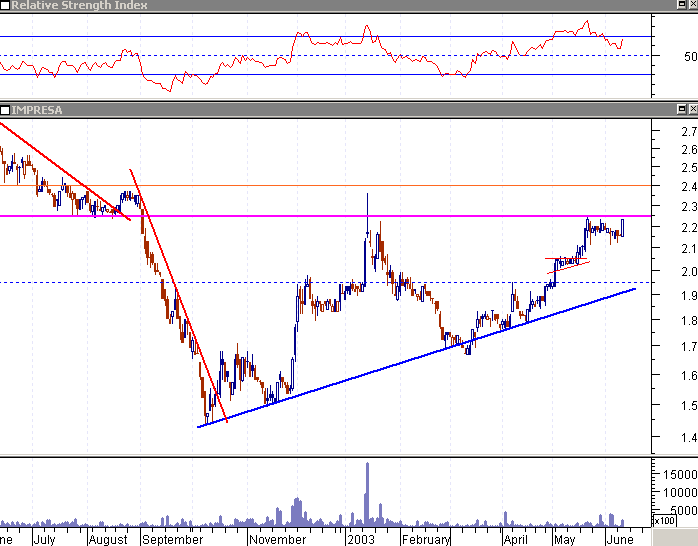Click the August label on date axis
Viewport: 698px width, 546px height.
[x=108, y=540]
